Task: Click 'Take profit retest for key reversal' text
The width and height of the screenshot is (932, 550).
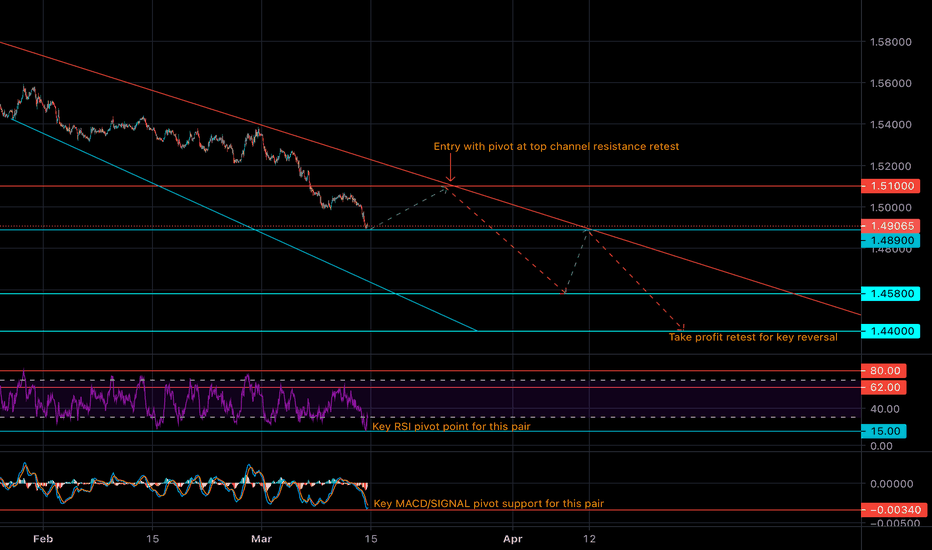Action: click(x=753, y=337)
